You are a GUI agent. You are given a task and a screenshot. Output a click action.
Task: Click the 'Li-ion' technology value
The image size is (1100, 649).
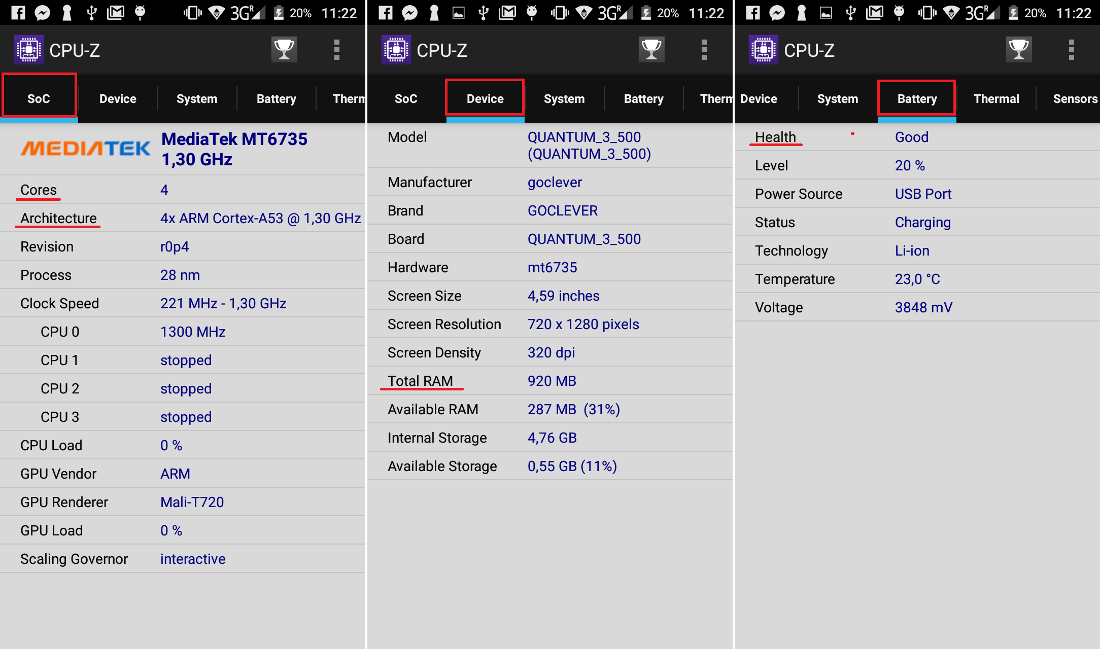point(912,250)
